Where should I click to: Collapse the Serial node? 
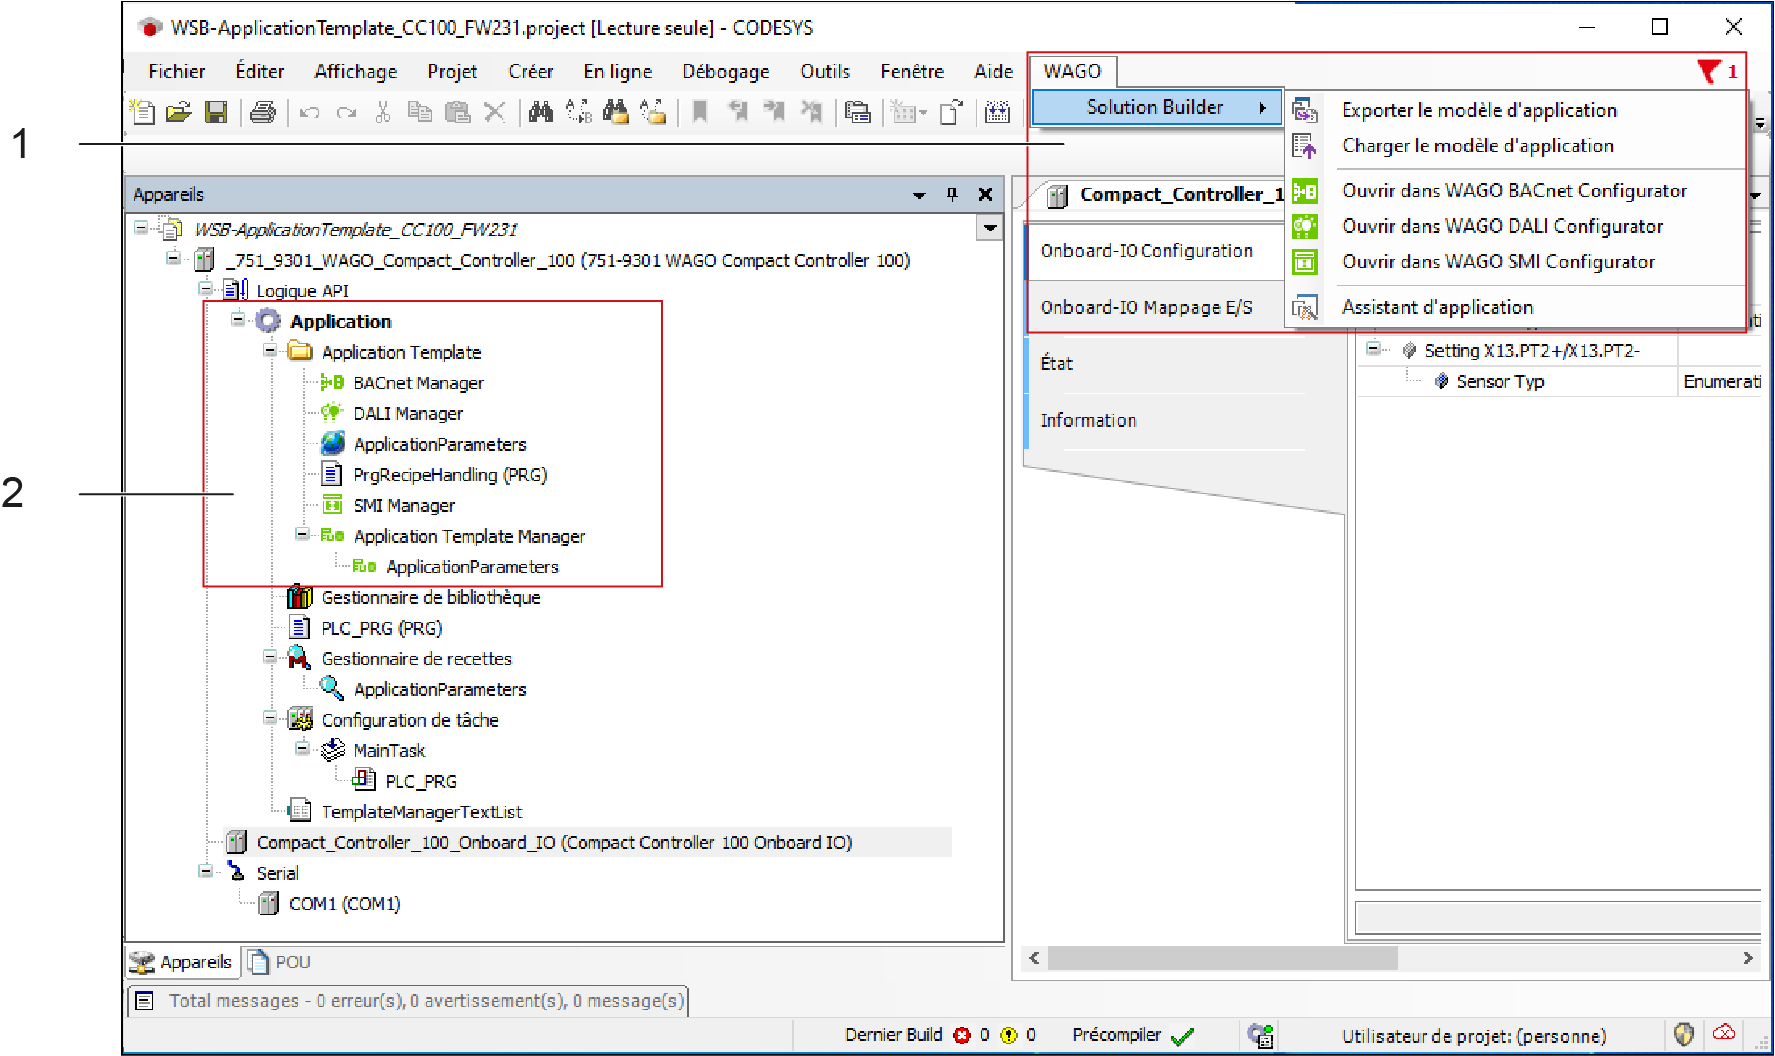click(205, 871)
